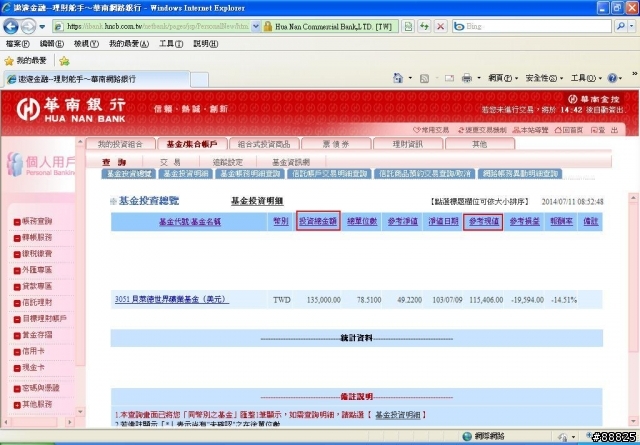Expand 其他服務 in the left sidebar
640x445 pixels.
pyautogui.click(x=33, y=404)
